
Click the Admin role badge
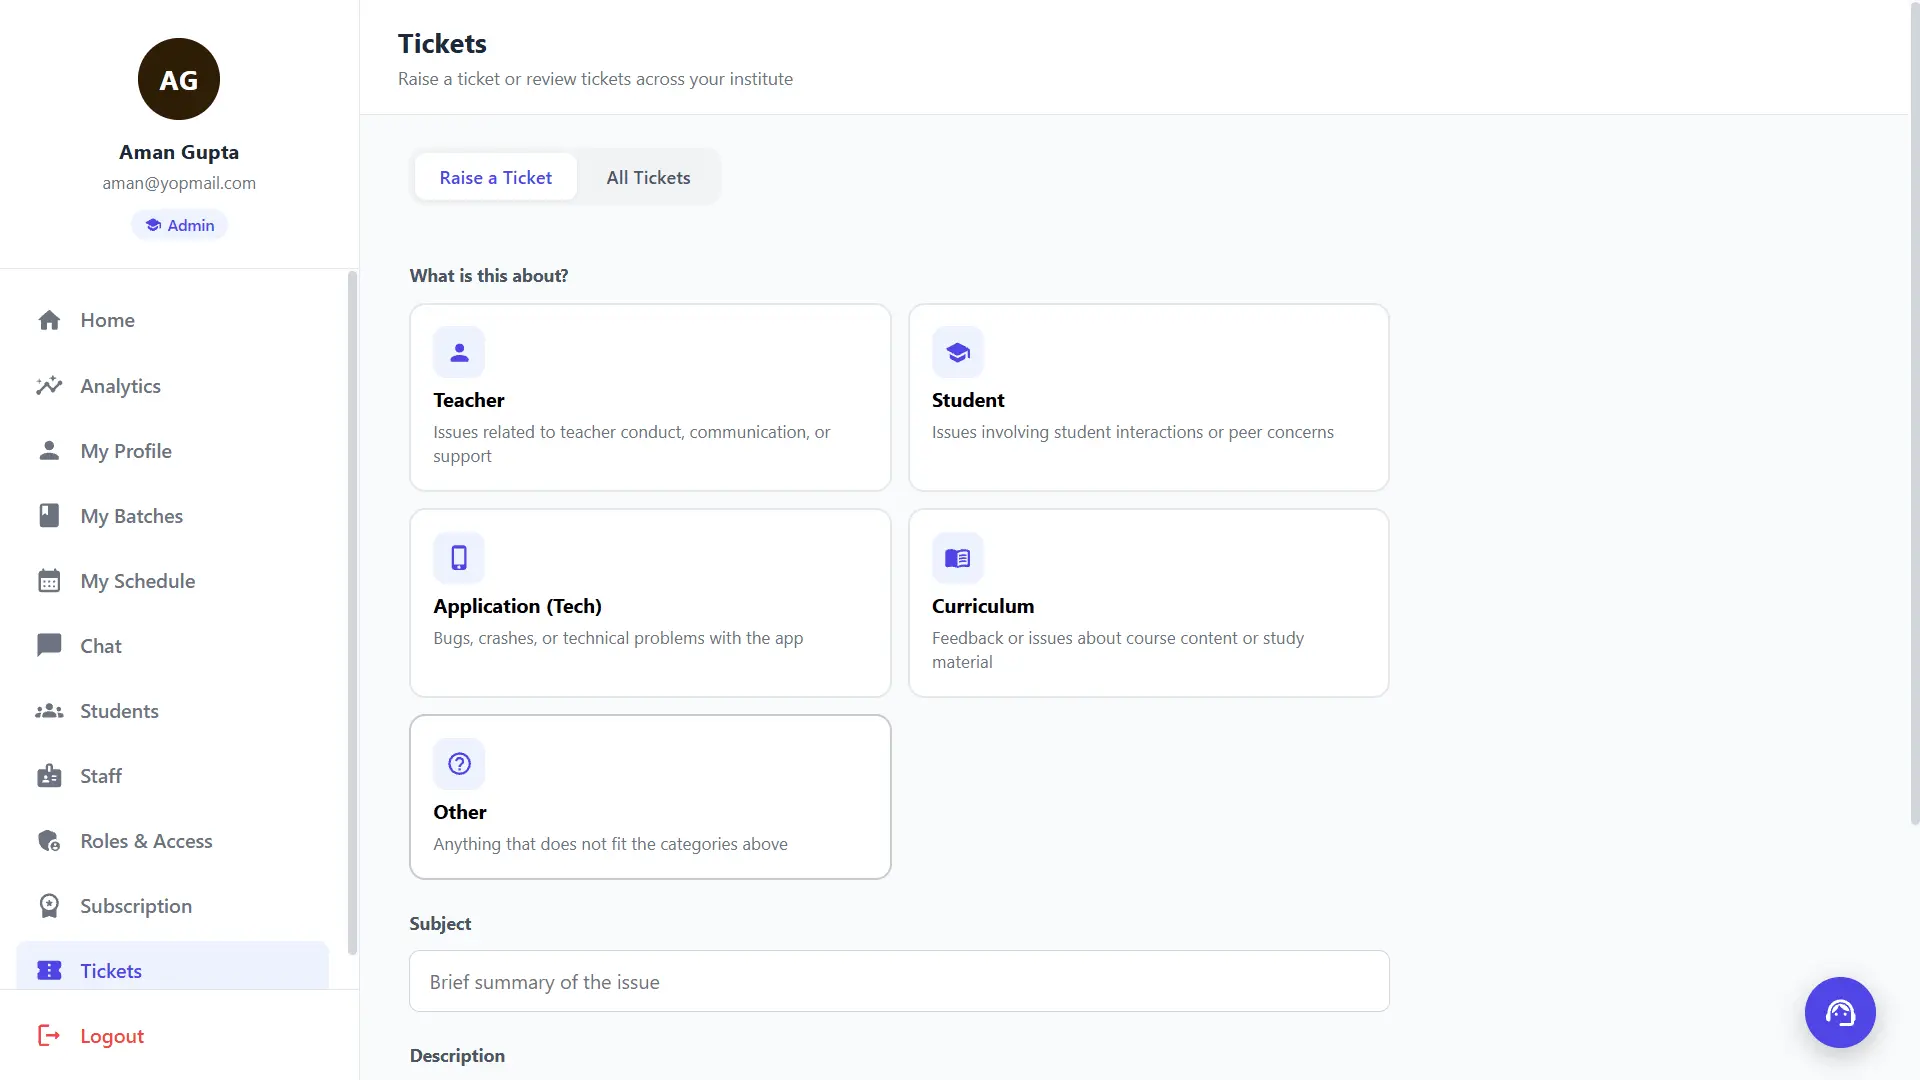click(179, 225)
